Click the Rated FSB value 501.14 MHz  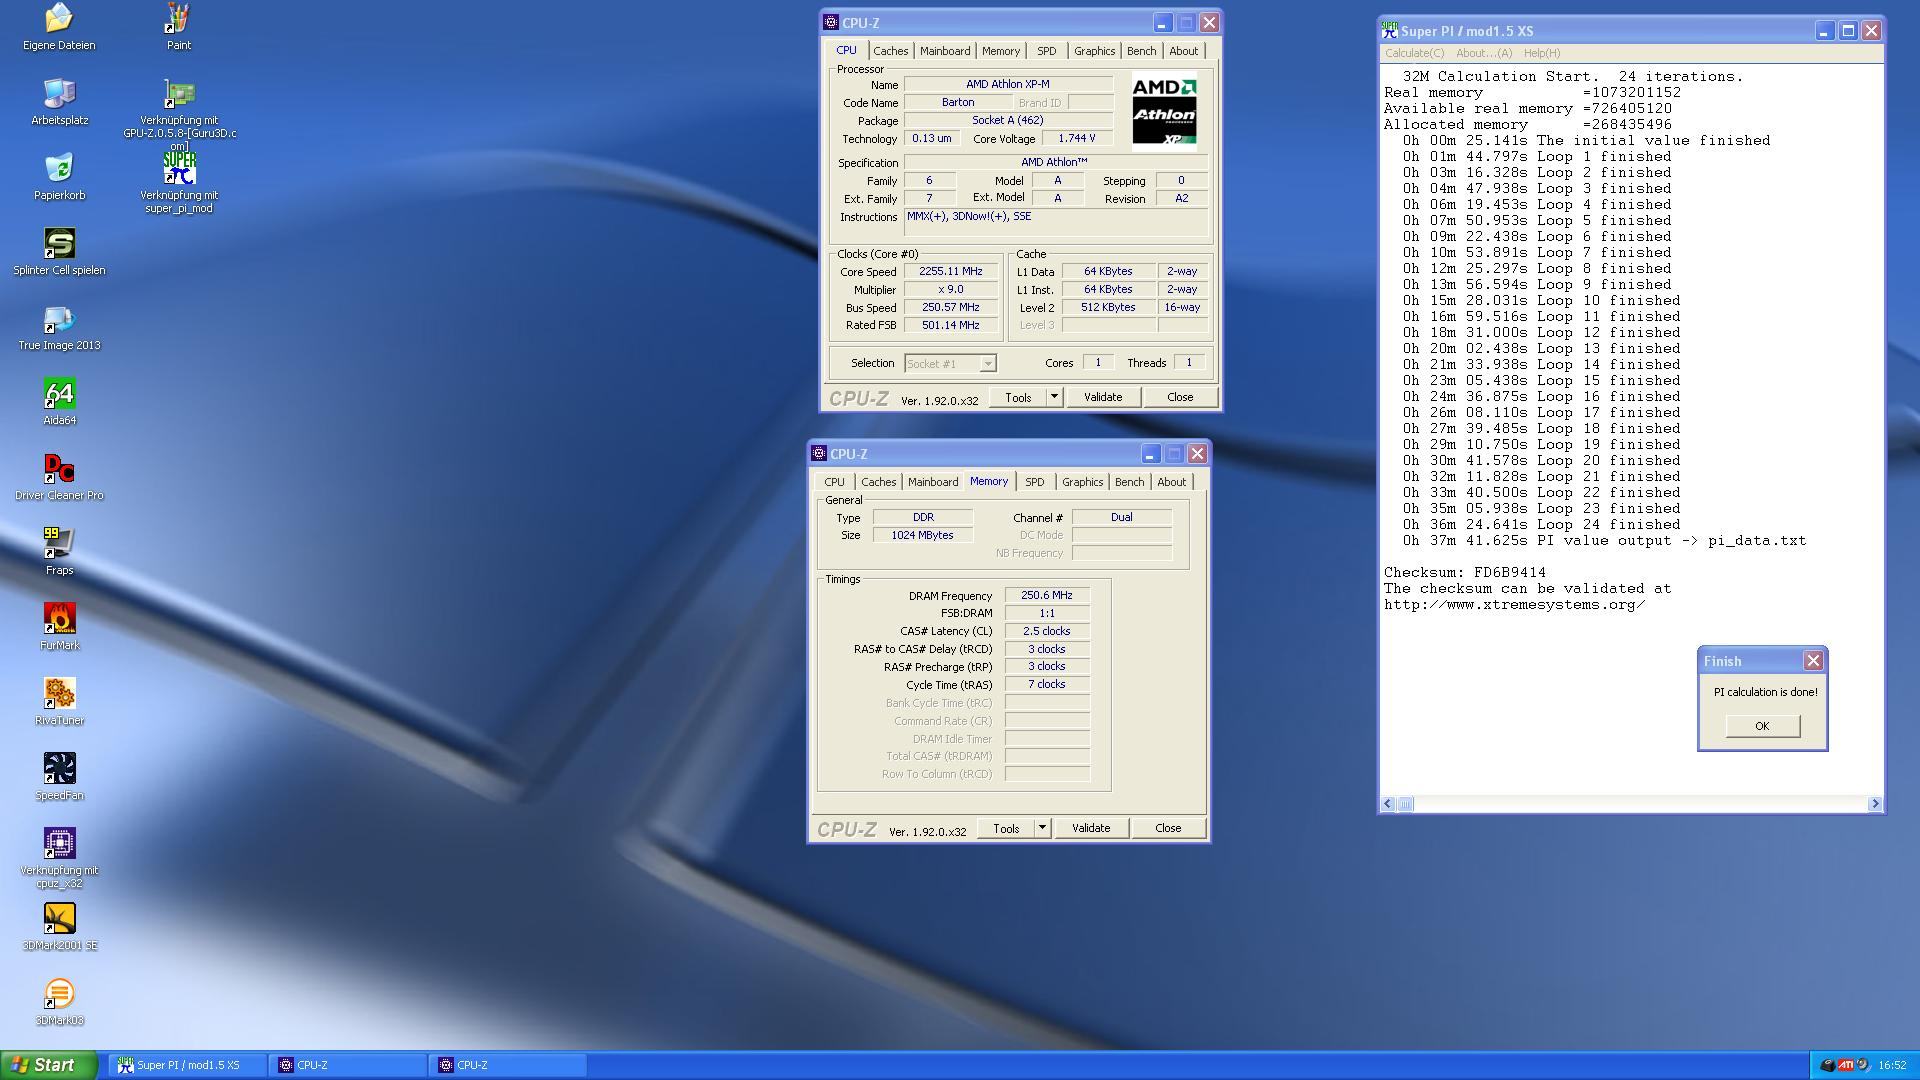950,325
